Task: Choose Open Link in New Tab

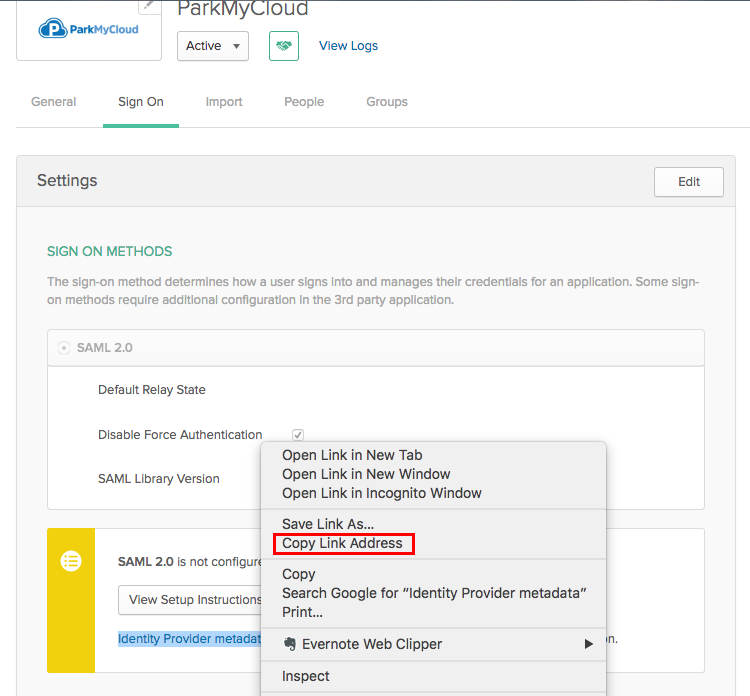Action: point(352,455)
